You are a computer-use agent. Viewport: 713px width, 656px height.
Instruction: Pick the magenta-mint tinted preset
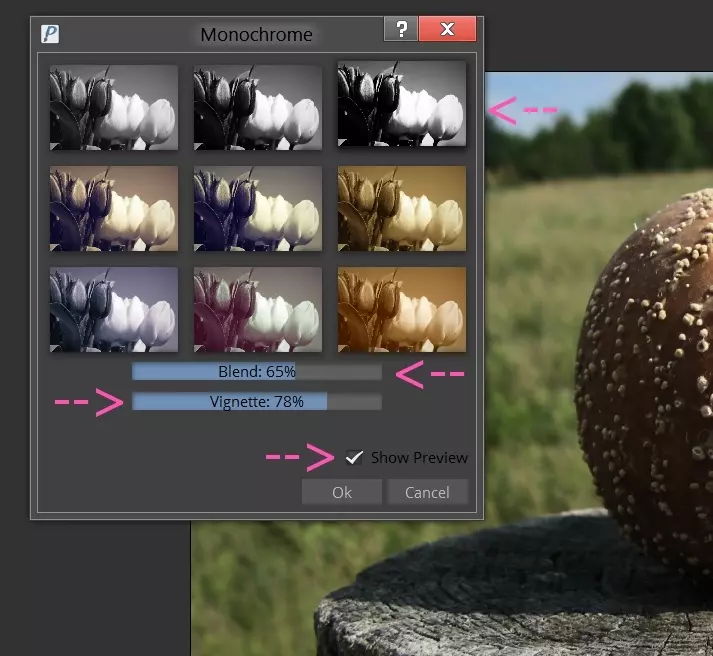coord(258,309)
